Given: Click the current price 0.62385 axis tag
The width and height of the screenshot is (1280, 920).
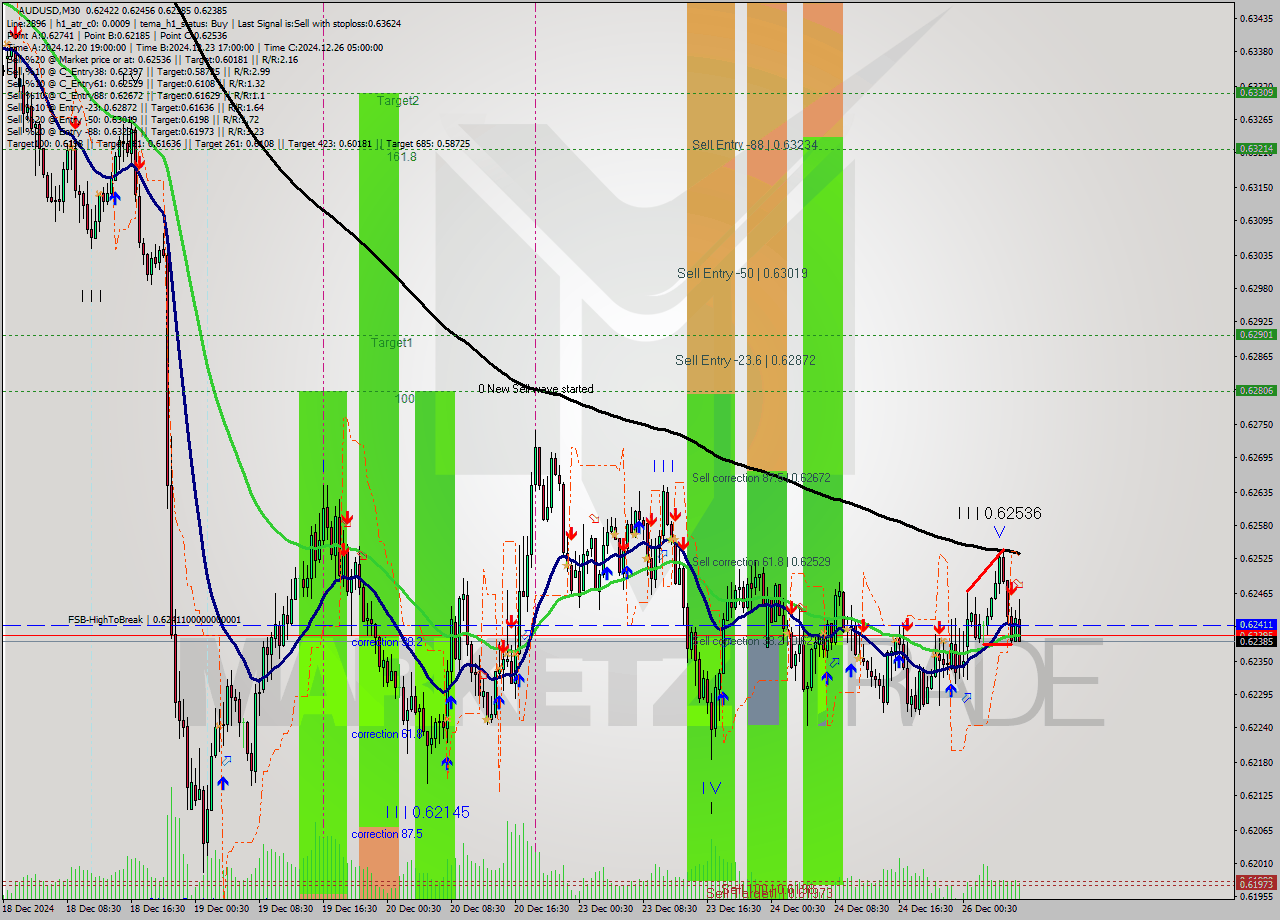Looking at the screenshot, I should point(1257,641).
